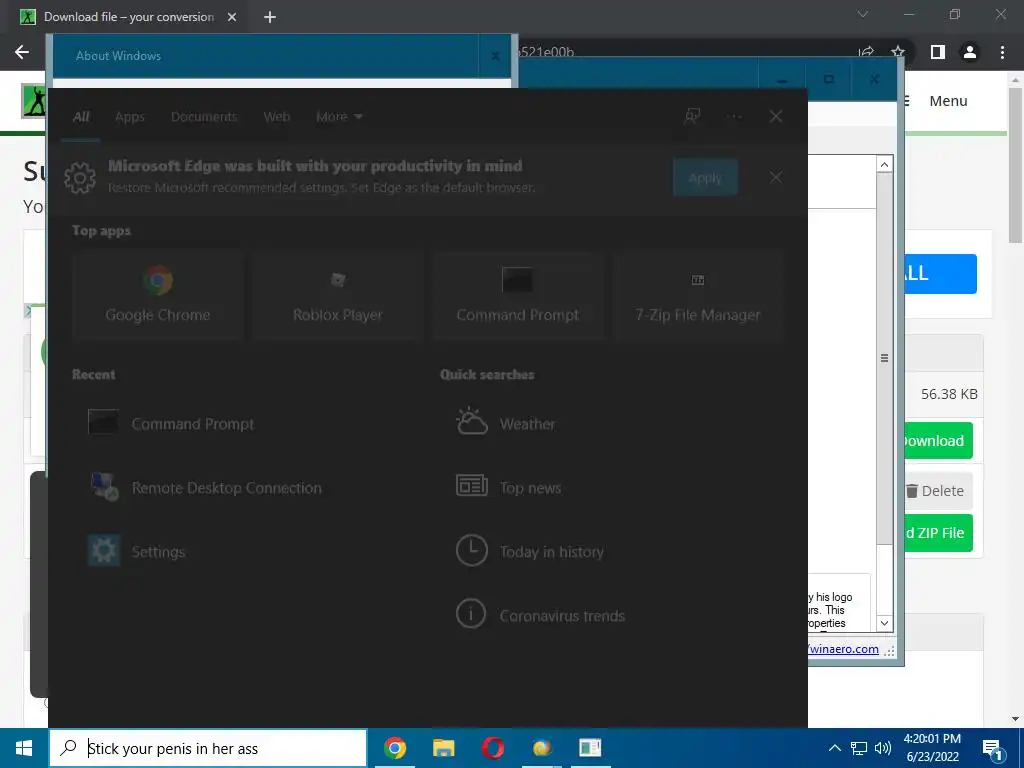Image resolution: width=1024 pixels, height=768 pixels.
Task: Open Remote Desktop Connection recent item
Action: (205, 487)
